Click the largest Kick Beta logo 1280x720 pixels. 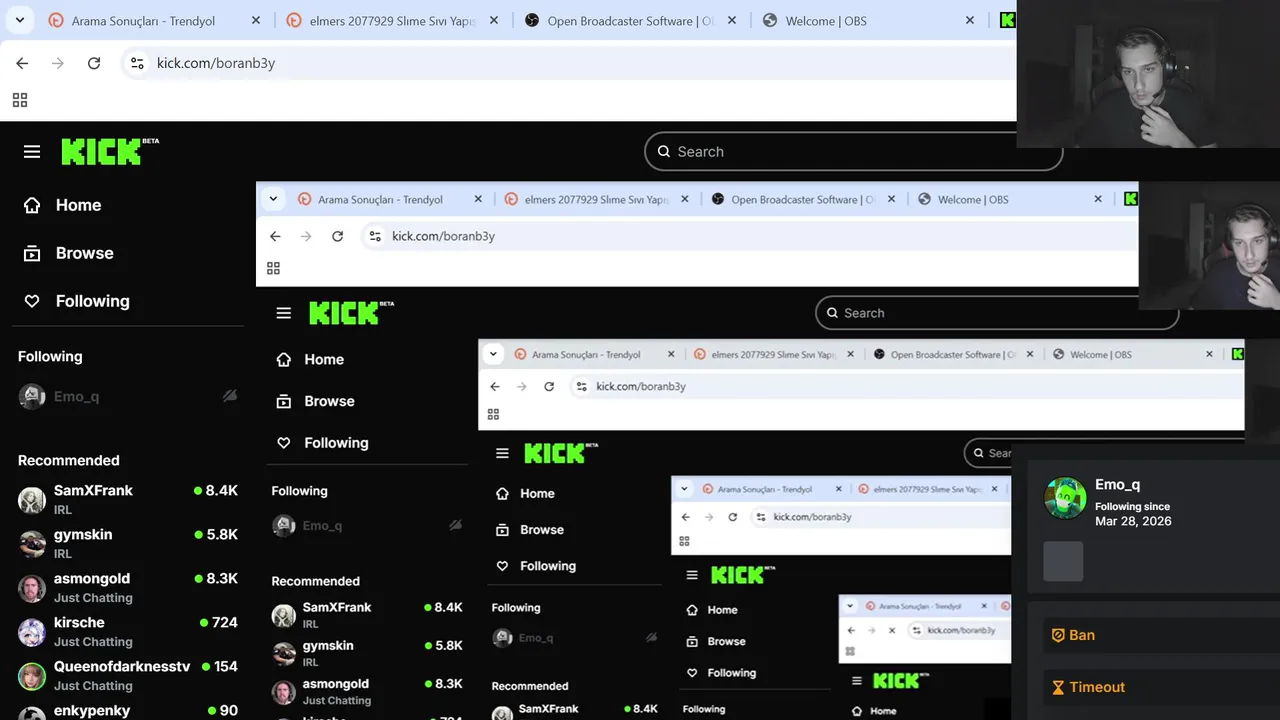(x=110, y=151)
